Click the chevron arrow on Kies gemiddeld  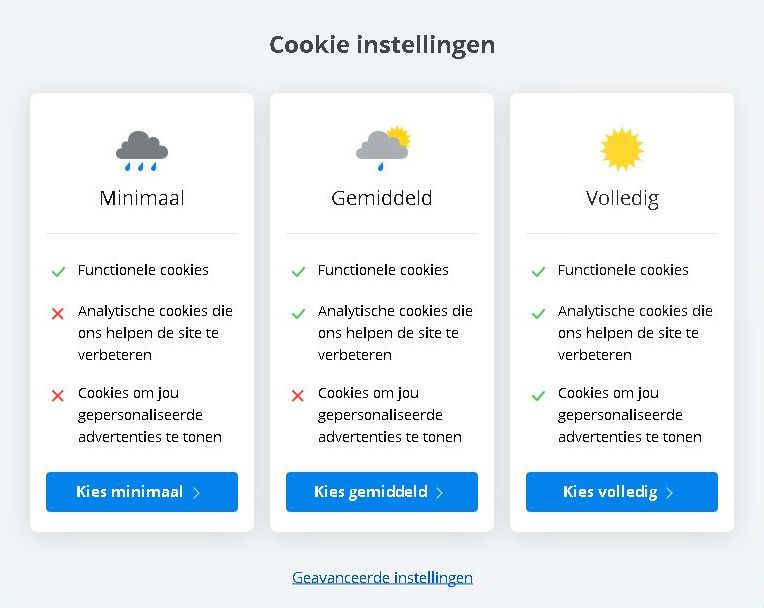coord(439,493)
